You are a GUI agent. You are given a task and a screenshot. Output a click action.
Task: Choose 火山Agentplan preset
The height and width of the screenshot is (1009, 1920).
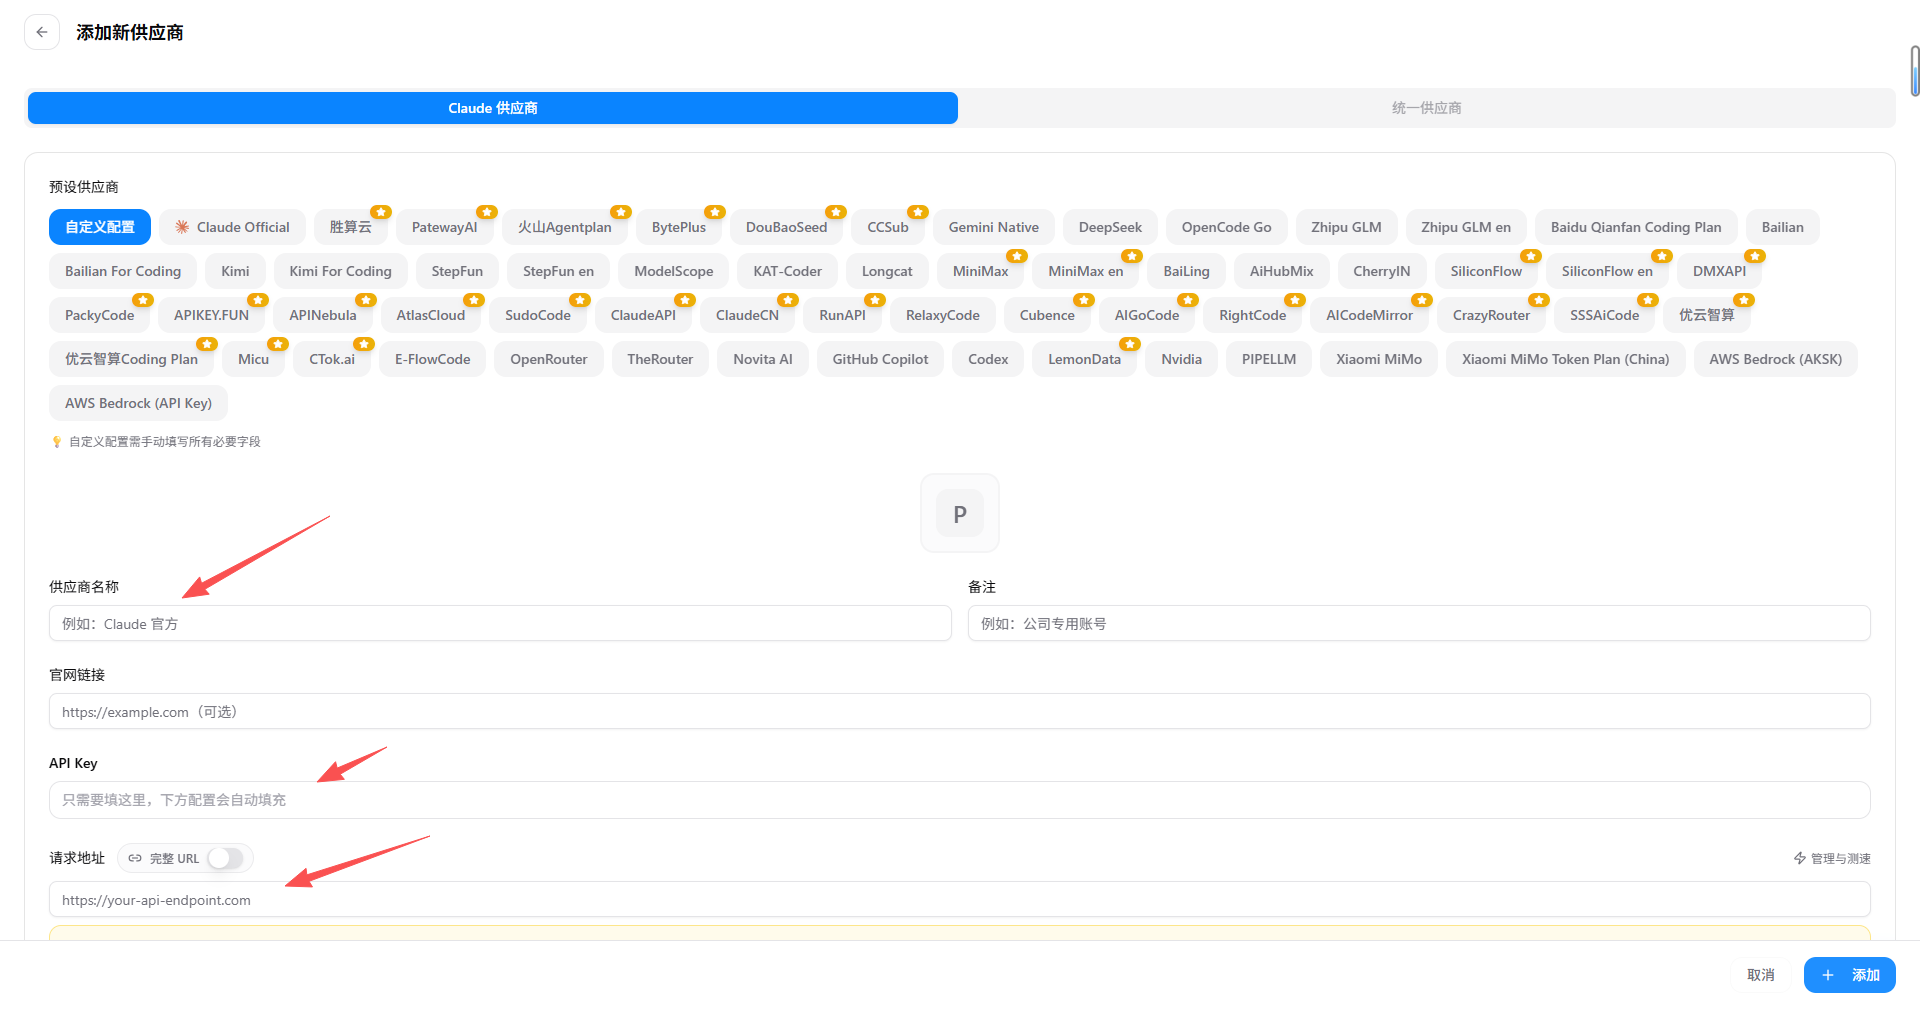(x=565, y=227)
